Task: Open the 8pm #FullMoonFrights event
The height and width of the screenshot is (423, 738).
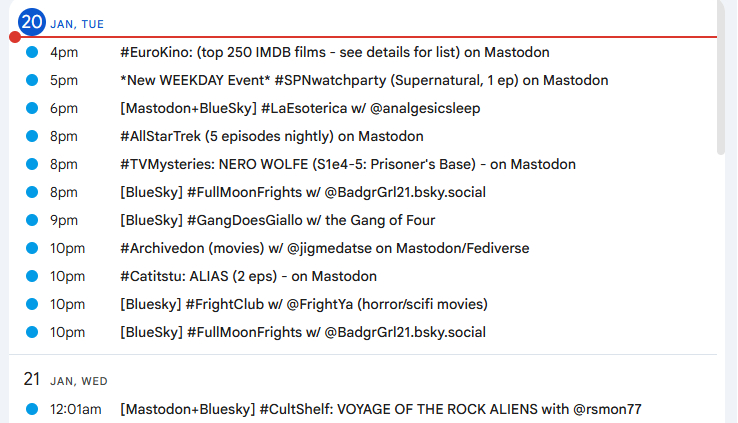Action: 303,192
